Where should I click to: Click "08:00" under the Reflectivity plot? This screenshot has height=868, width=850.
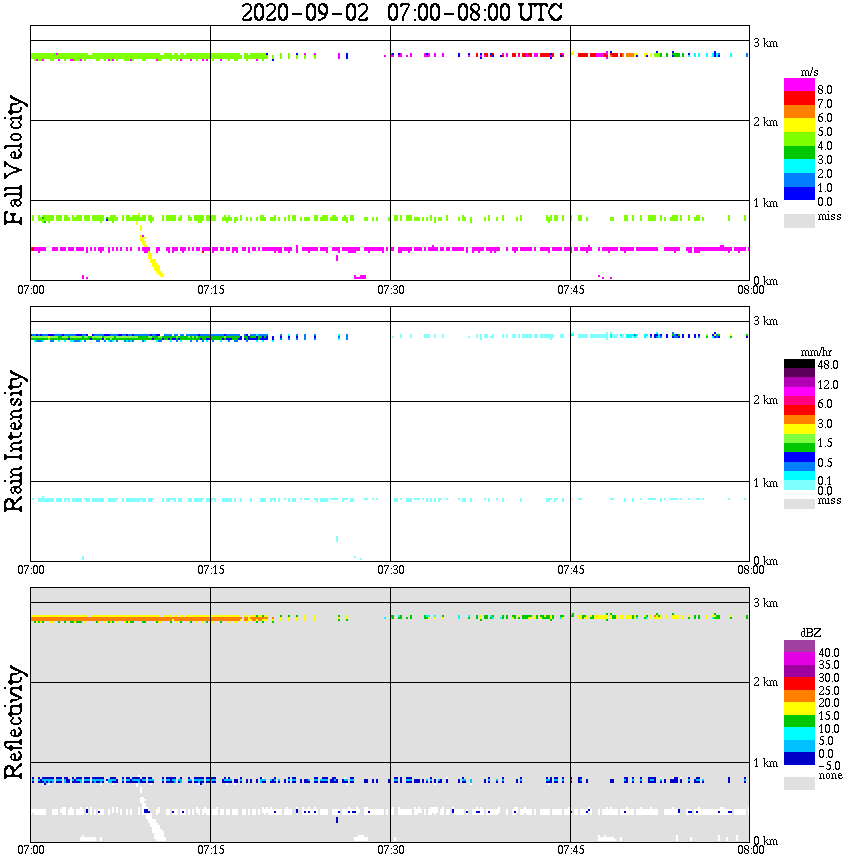pyautogui.click(x=751, y=850)
